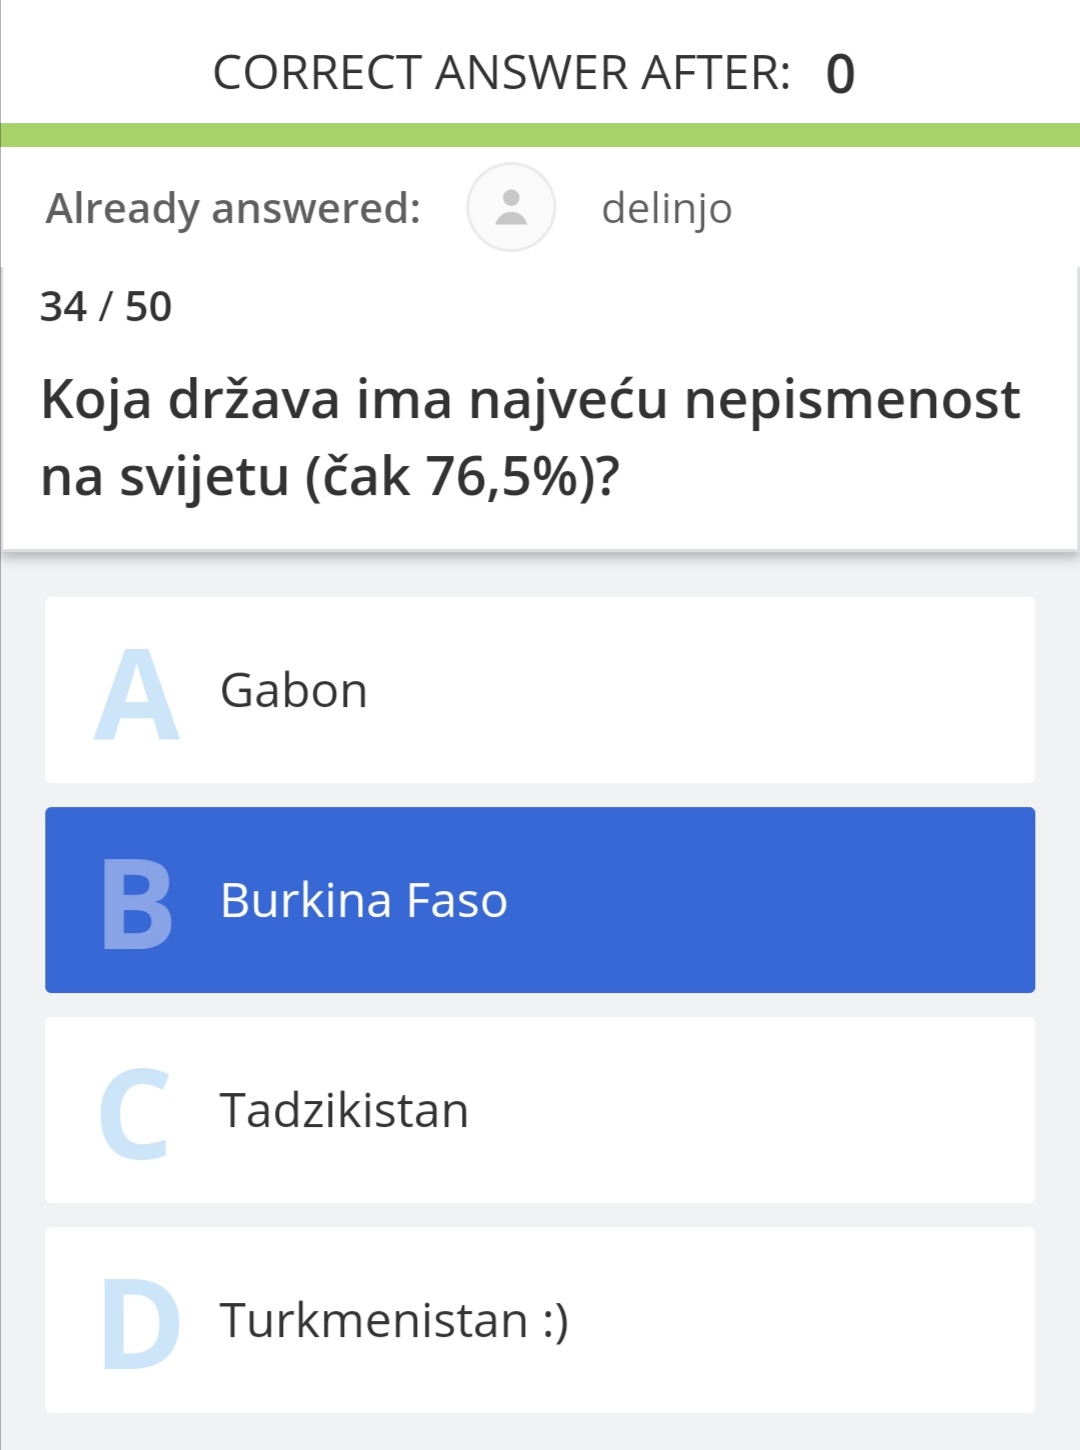This screenshot has width=1080, height=1450.
Task: Select the word Turkmenistan in answer D
Action: tap(374, 1321)
